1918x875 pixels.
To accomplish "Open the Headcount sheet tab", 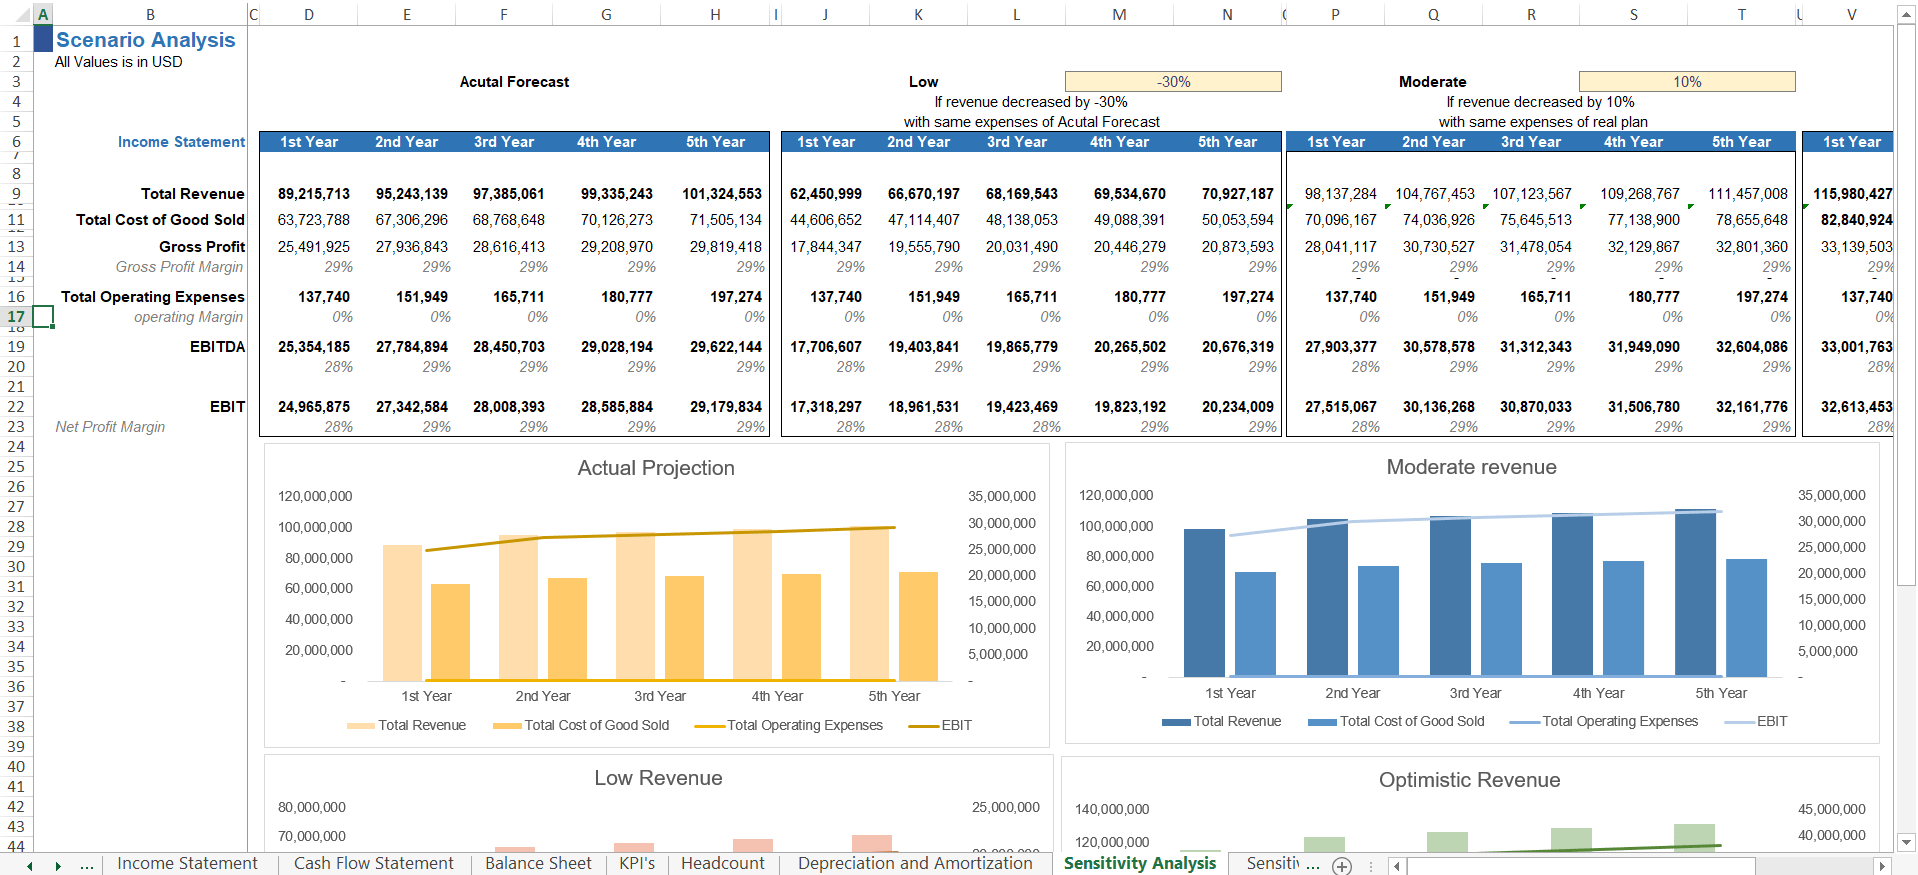I will (x=722, y=864).
